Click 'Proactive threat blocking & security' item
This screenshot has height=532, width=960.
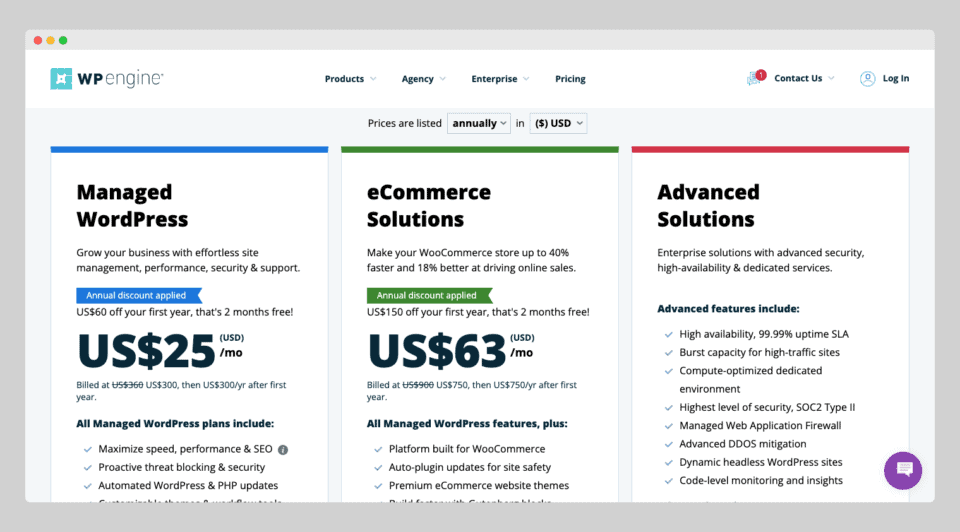pos(182,467)
